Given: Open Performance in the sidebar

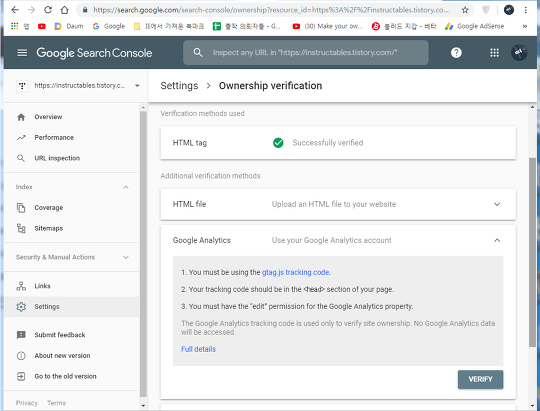Looking at the screenshot, I should point(54,137).
